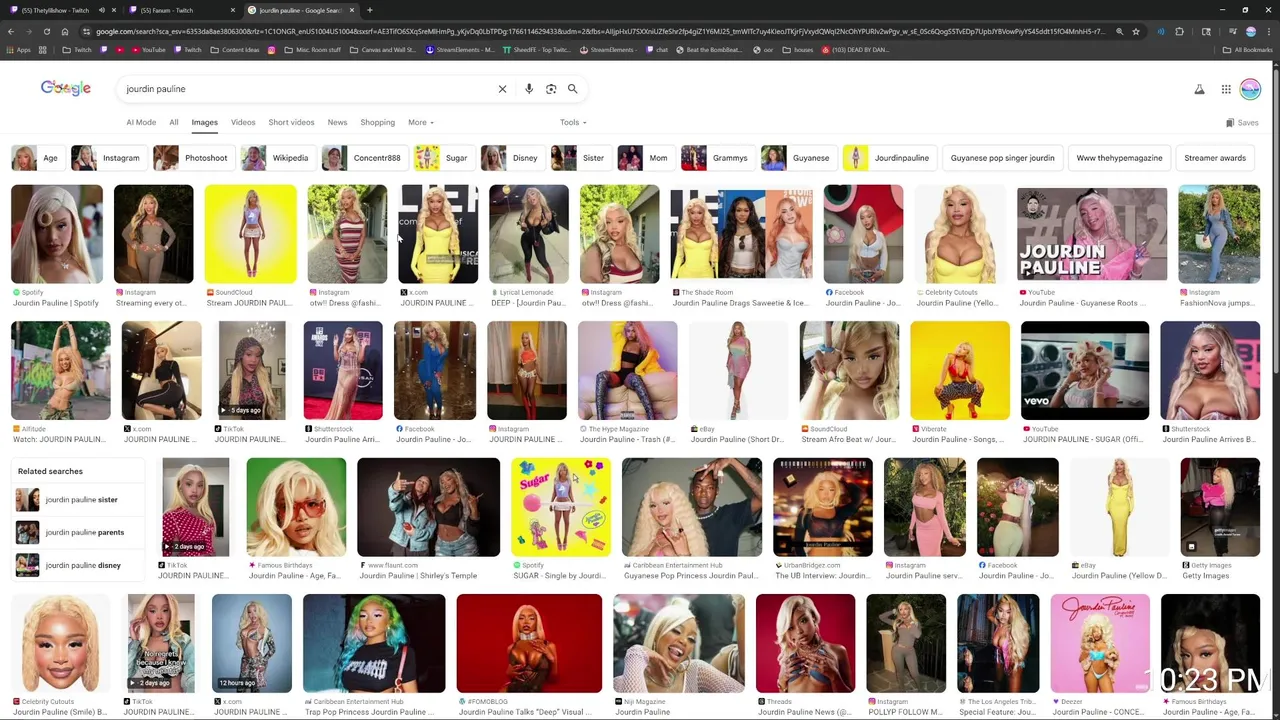Viewport: 1280px width, 720px height.
Task: Open the SUGAR single Spotify cover thumbnail
Action: (x=561, y=507)
